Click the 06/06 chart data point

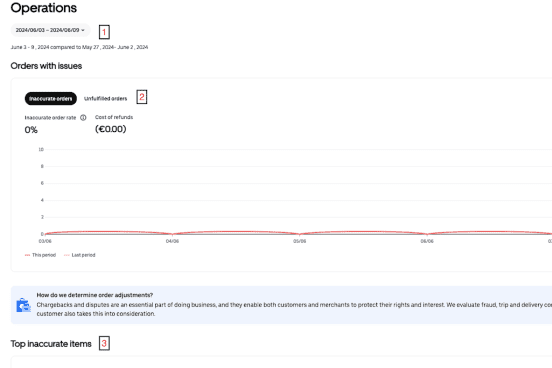tap(427, 234)
